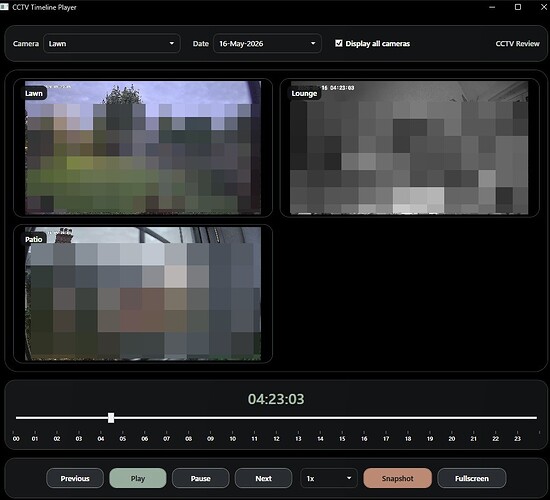Maximize the CCTV Timeline Player window
Screen dimensions: 550x500
[518, 7]
